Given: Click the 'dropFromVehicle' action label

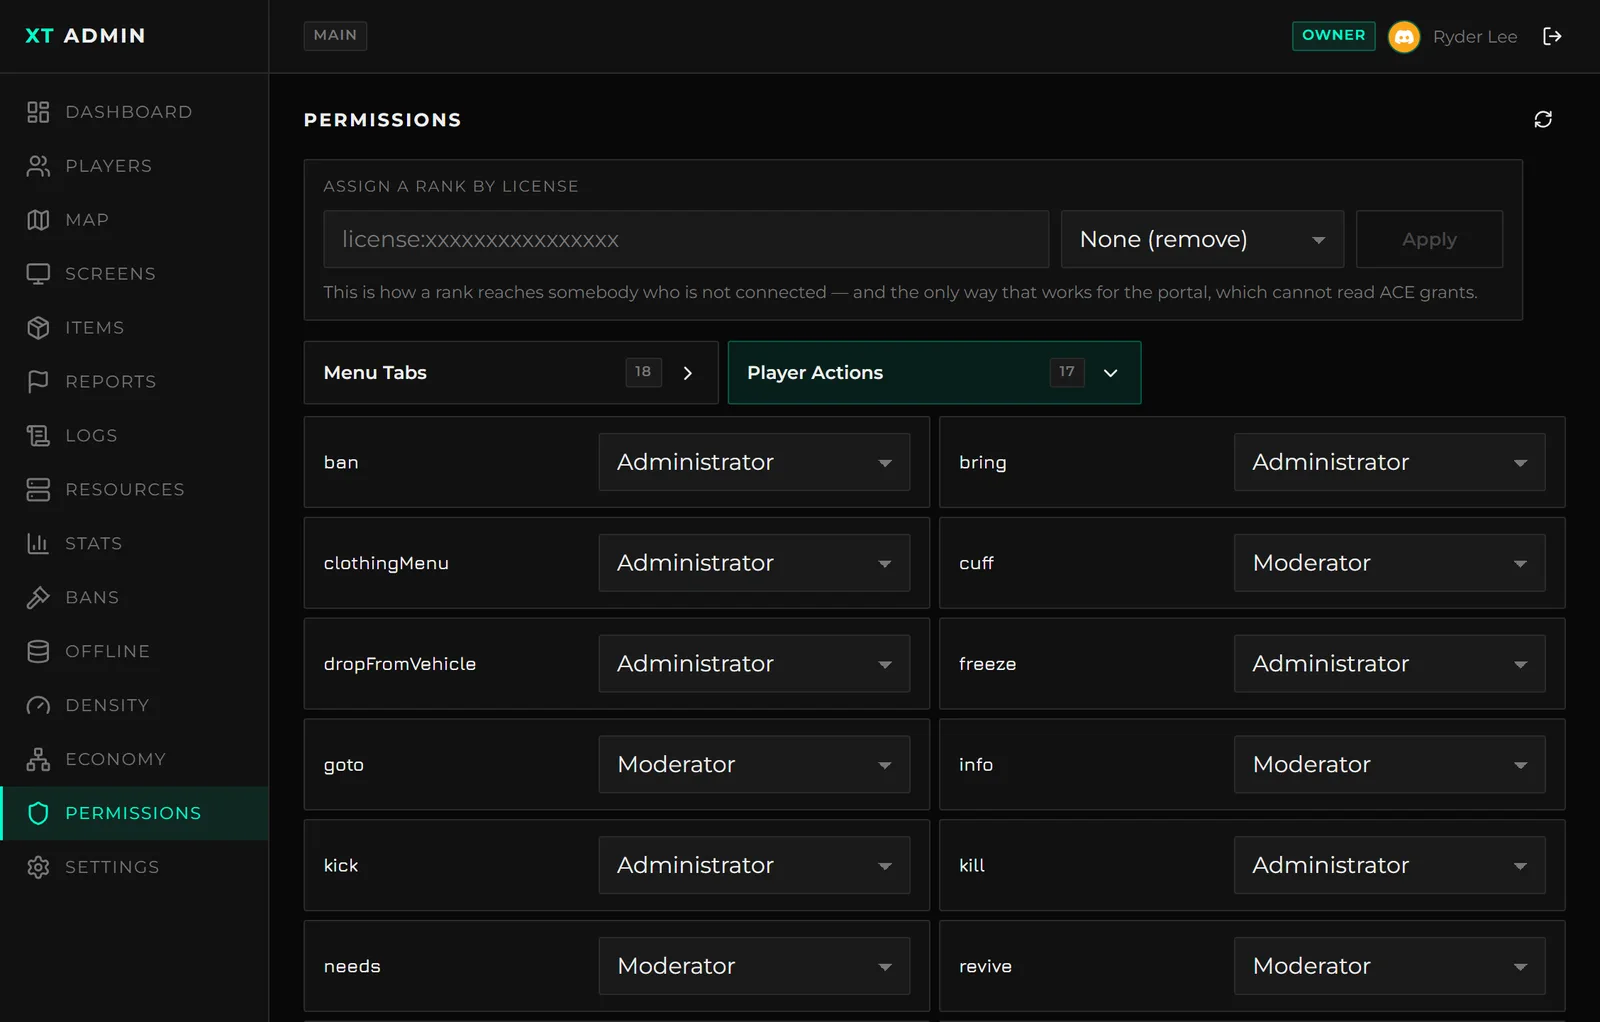Looking at the screenshot, I should [400, 664].
